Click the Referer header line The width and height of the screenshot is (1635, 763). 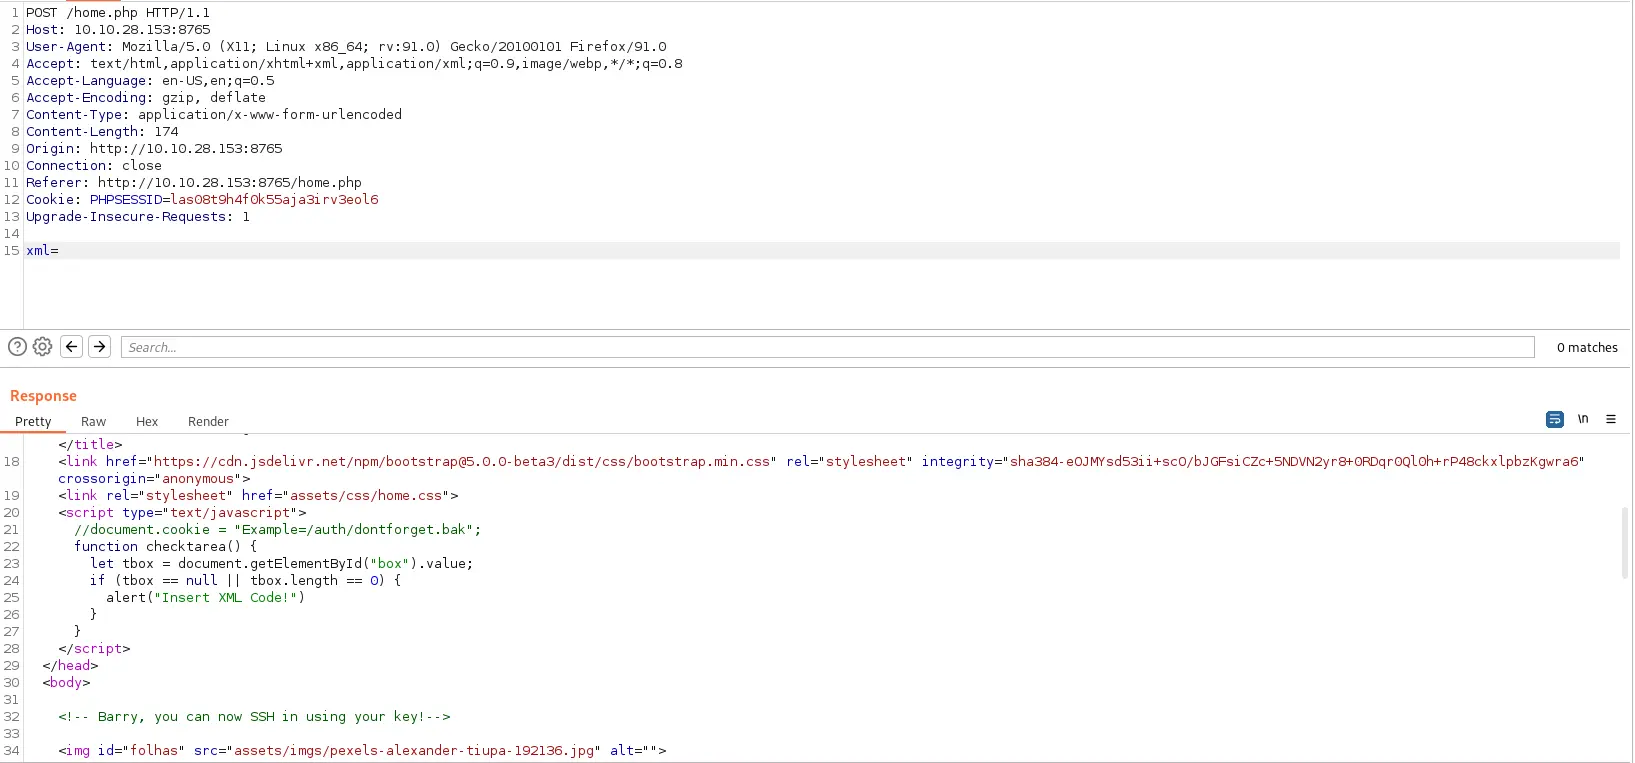pyautogui.click(x=194, y=183)
